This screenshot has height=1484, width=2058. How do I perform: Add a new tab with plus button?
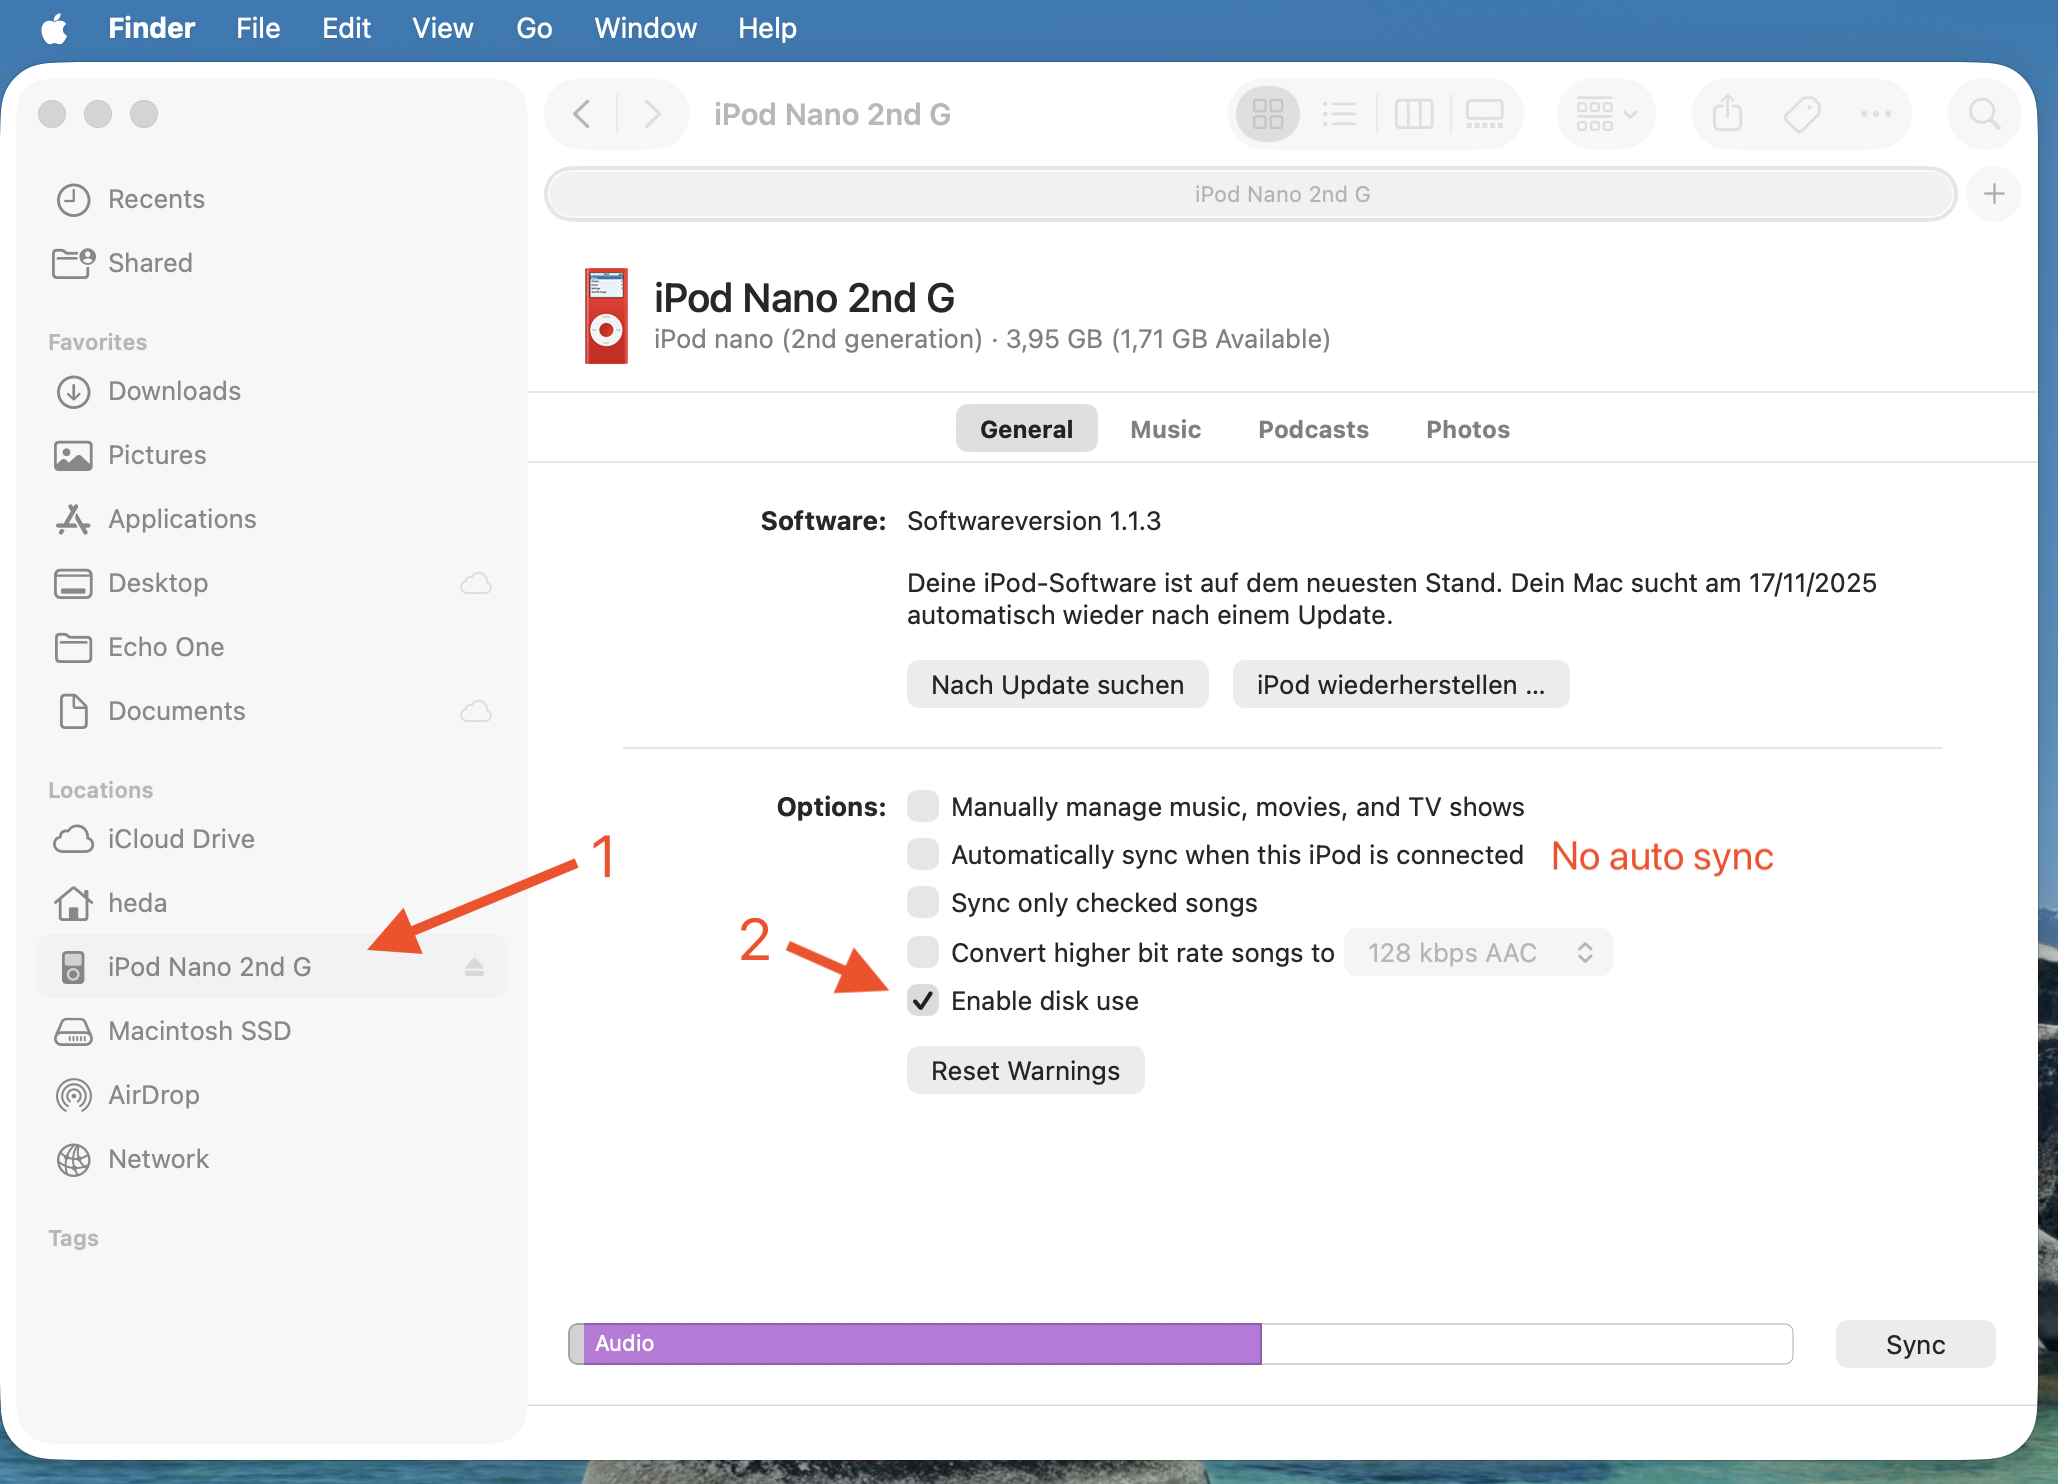pyautogui.click(x=1994, y=194)
